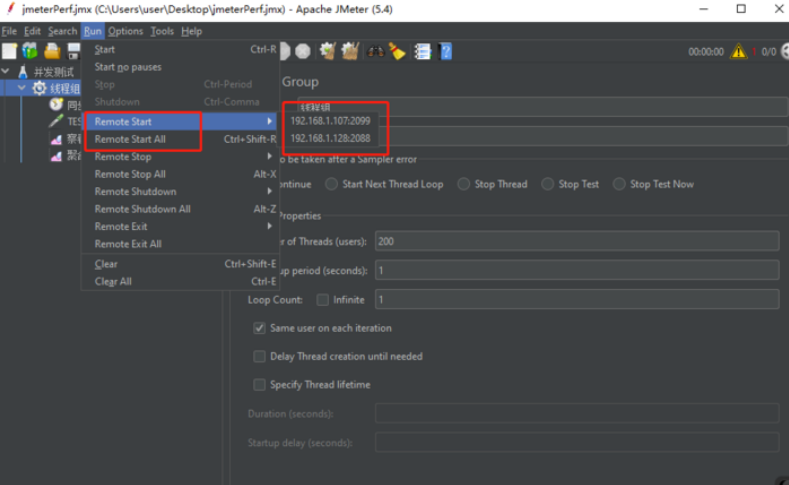Select the Stop Thread radio button
Screen dimensions: 789x485
click(x=463, y=184)
